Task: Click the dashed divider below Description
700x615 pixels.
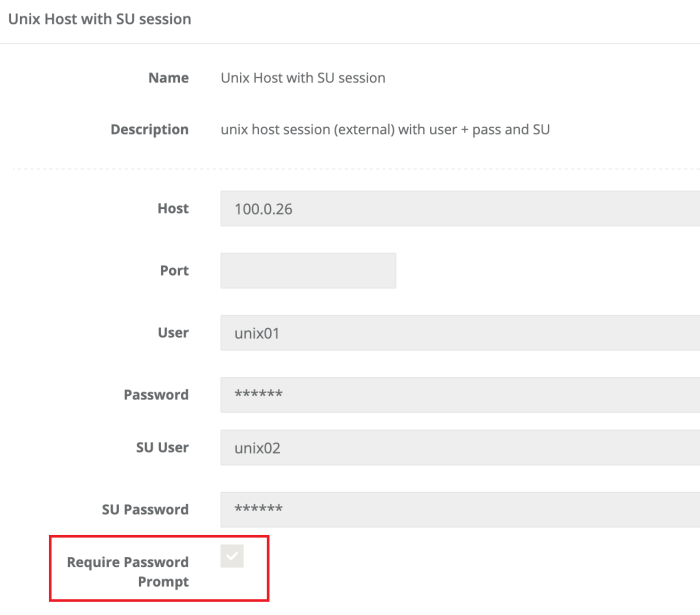Action: (x=350, y=168)
